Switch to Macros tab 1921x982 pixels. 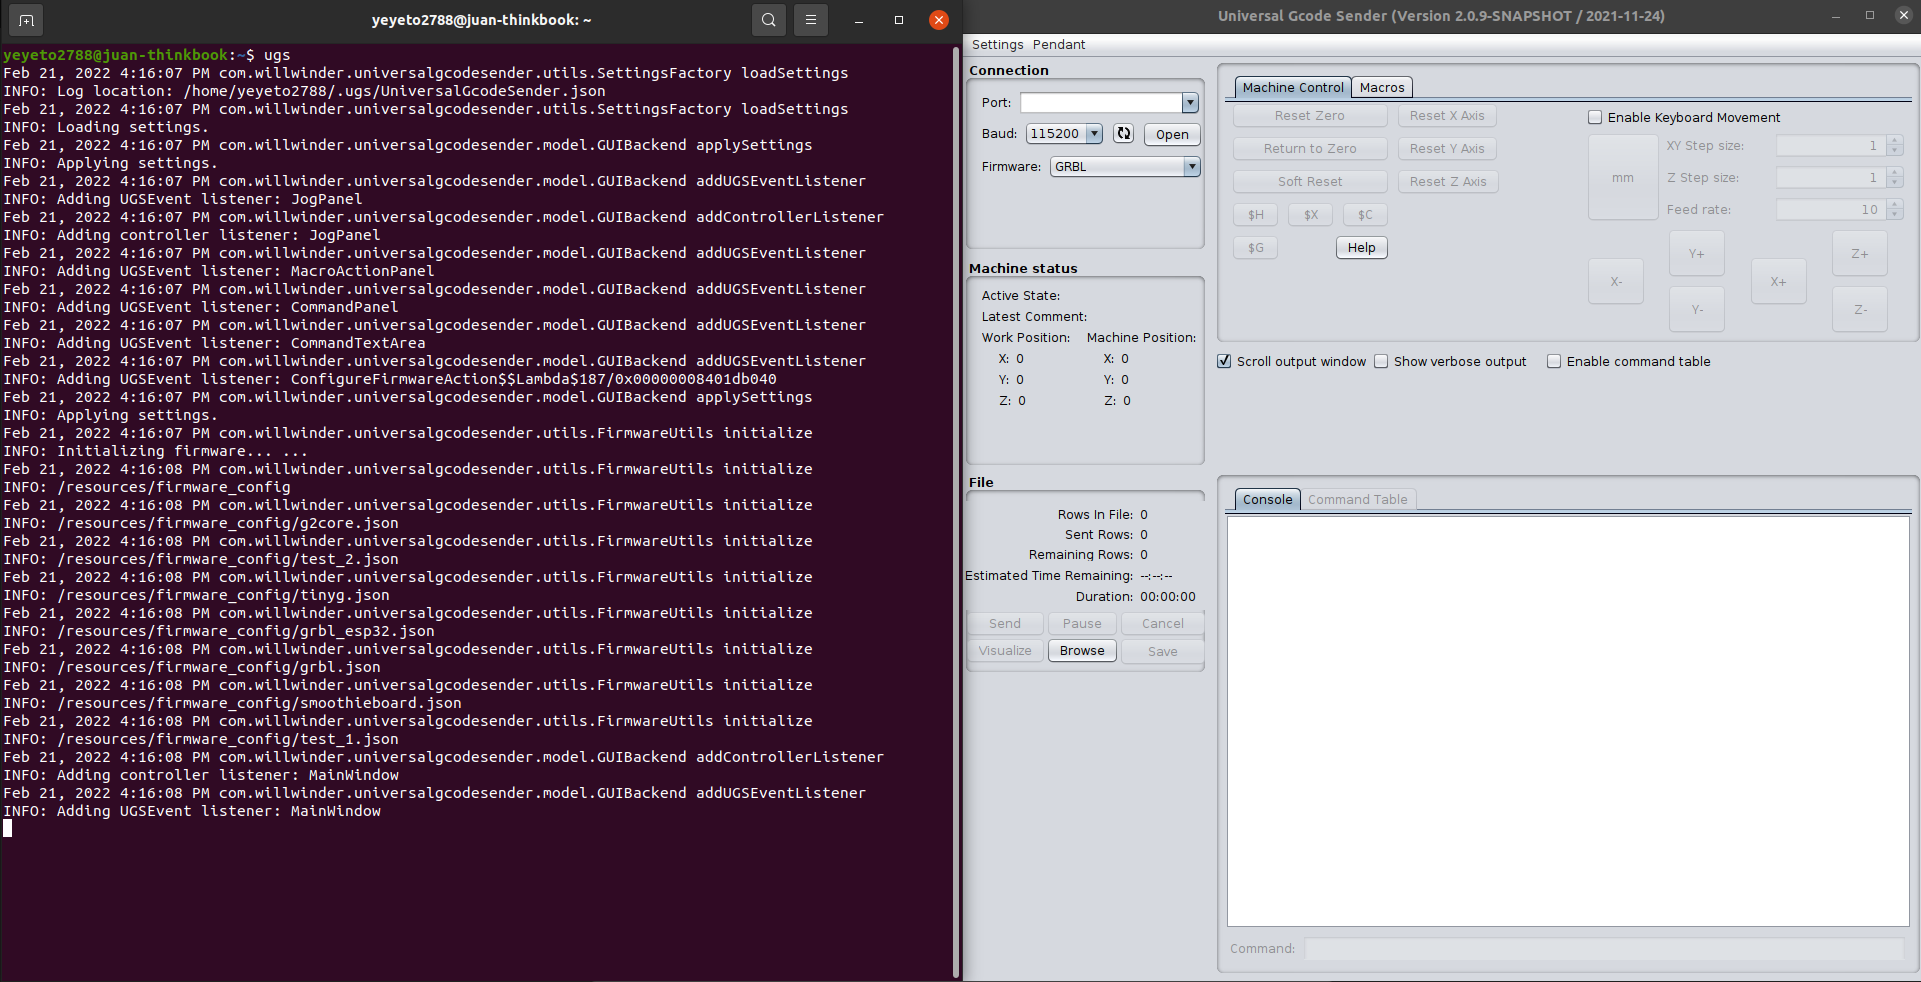click(1382, 88)
